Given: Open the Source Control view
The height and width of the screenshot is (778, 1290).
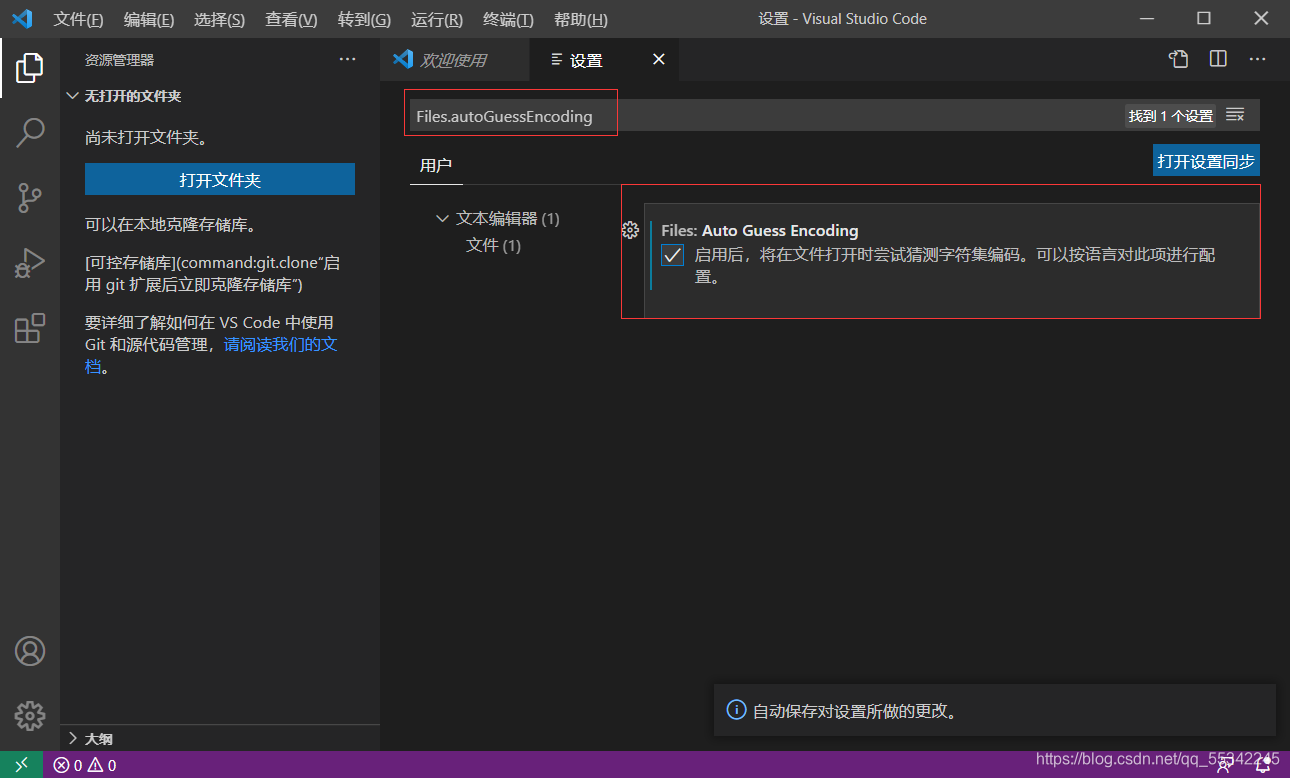Looking at the screenshot, I should (30, 197).
